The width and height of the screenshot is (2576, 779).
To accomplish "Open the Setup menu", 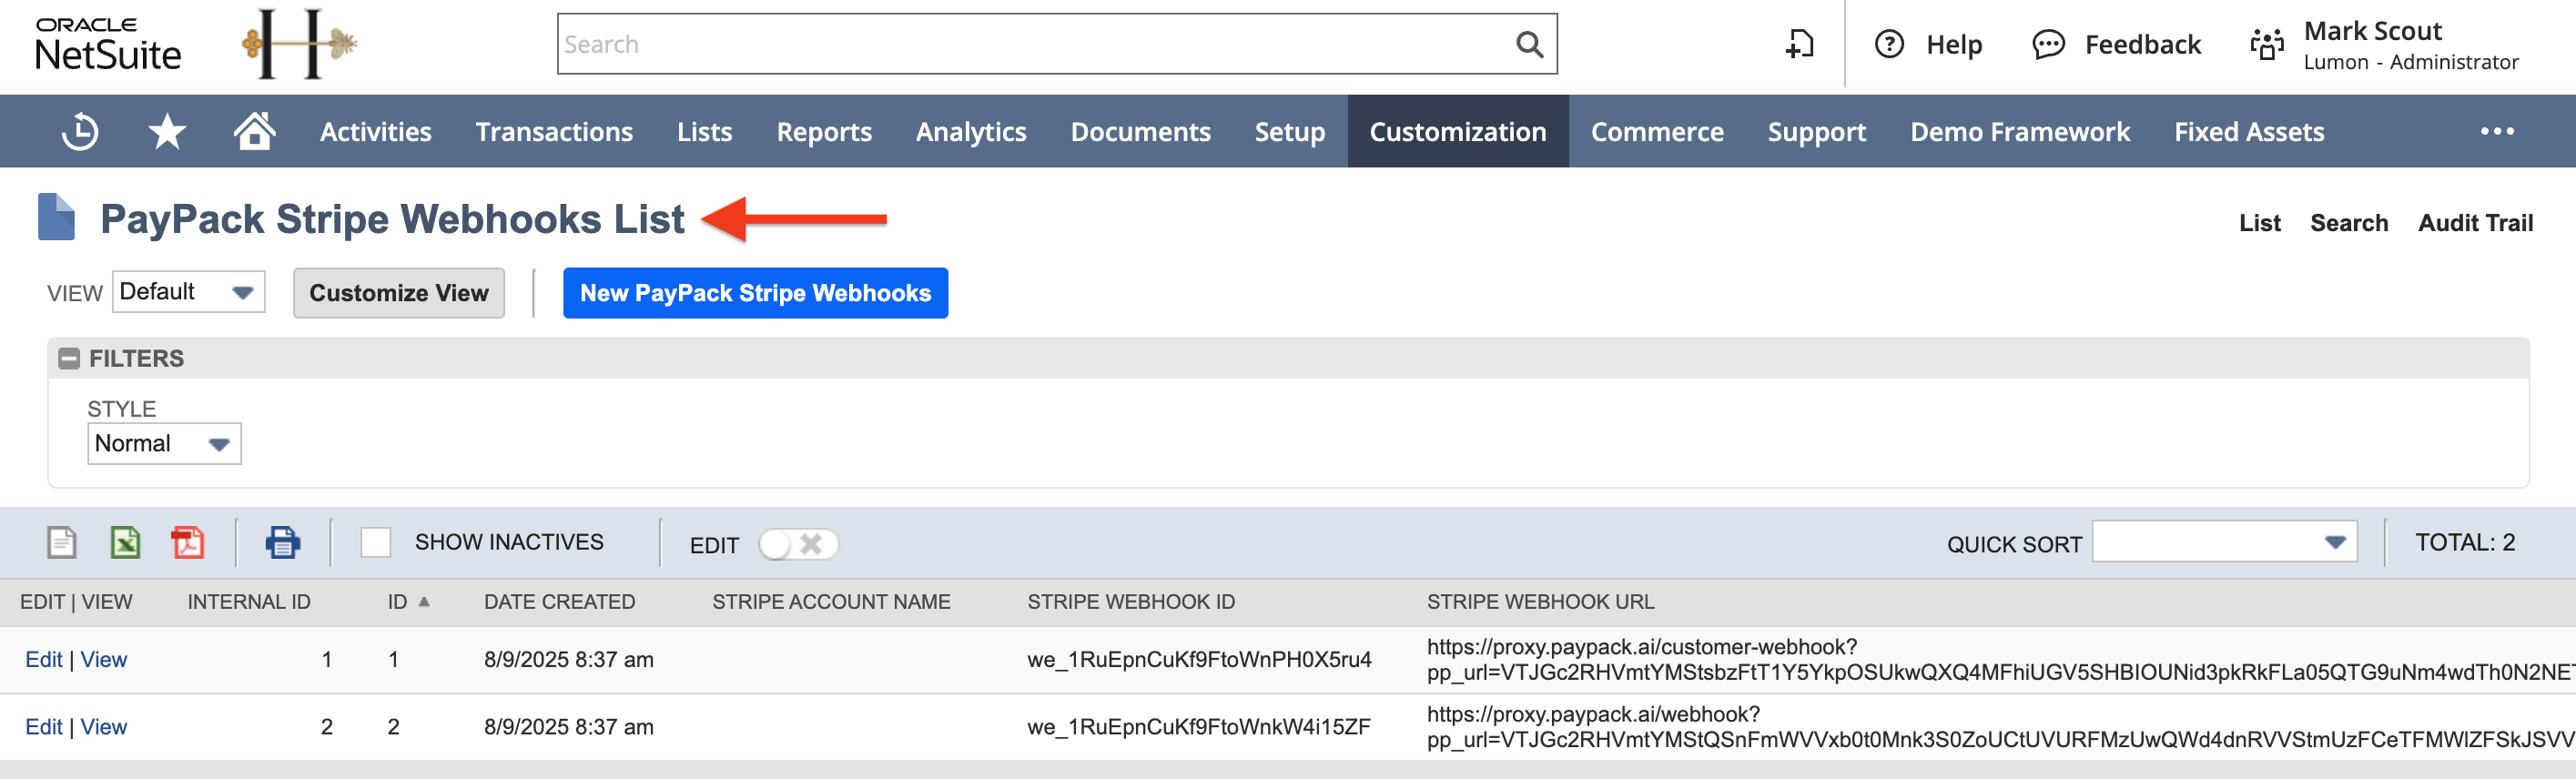I will (x=1290, y=132).
